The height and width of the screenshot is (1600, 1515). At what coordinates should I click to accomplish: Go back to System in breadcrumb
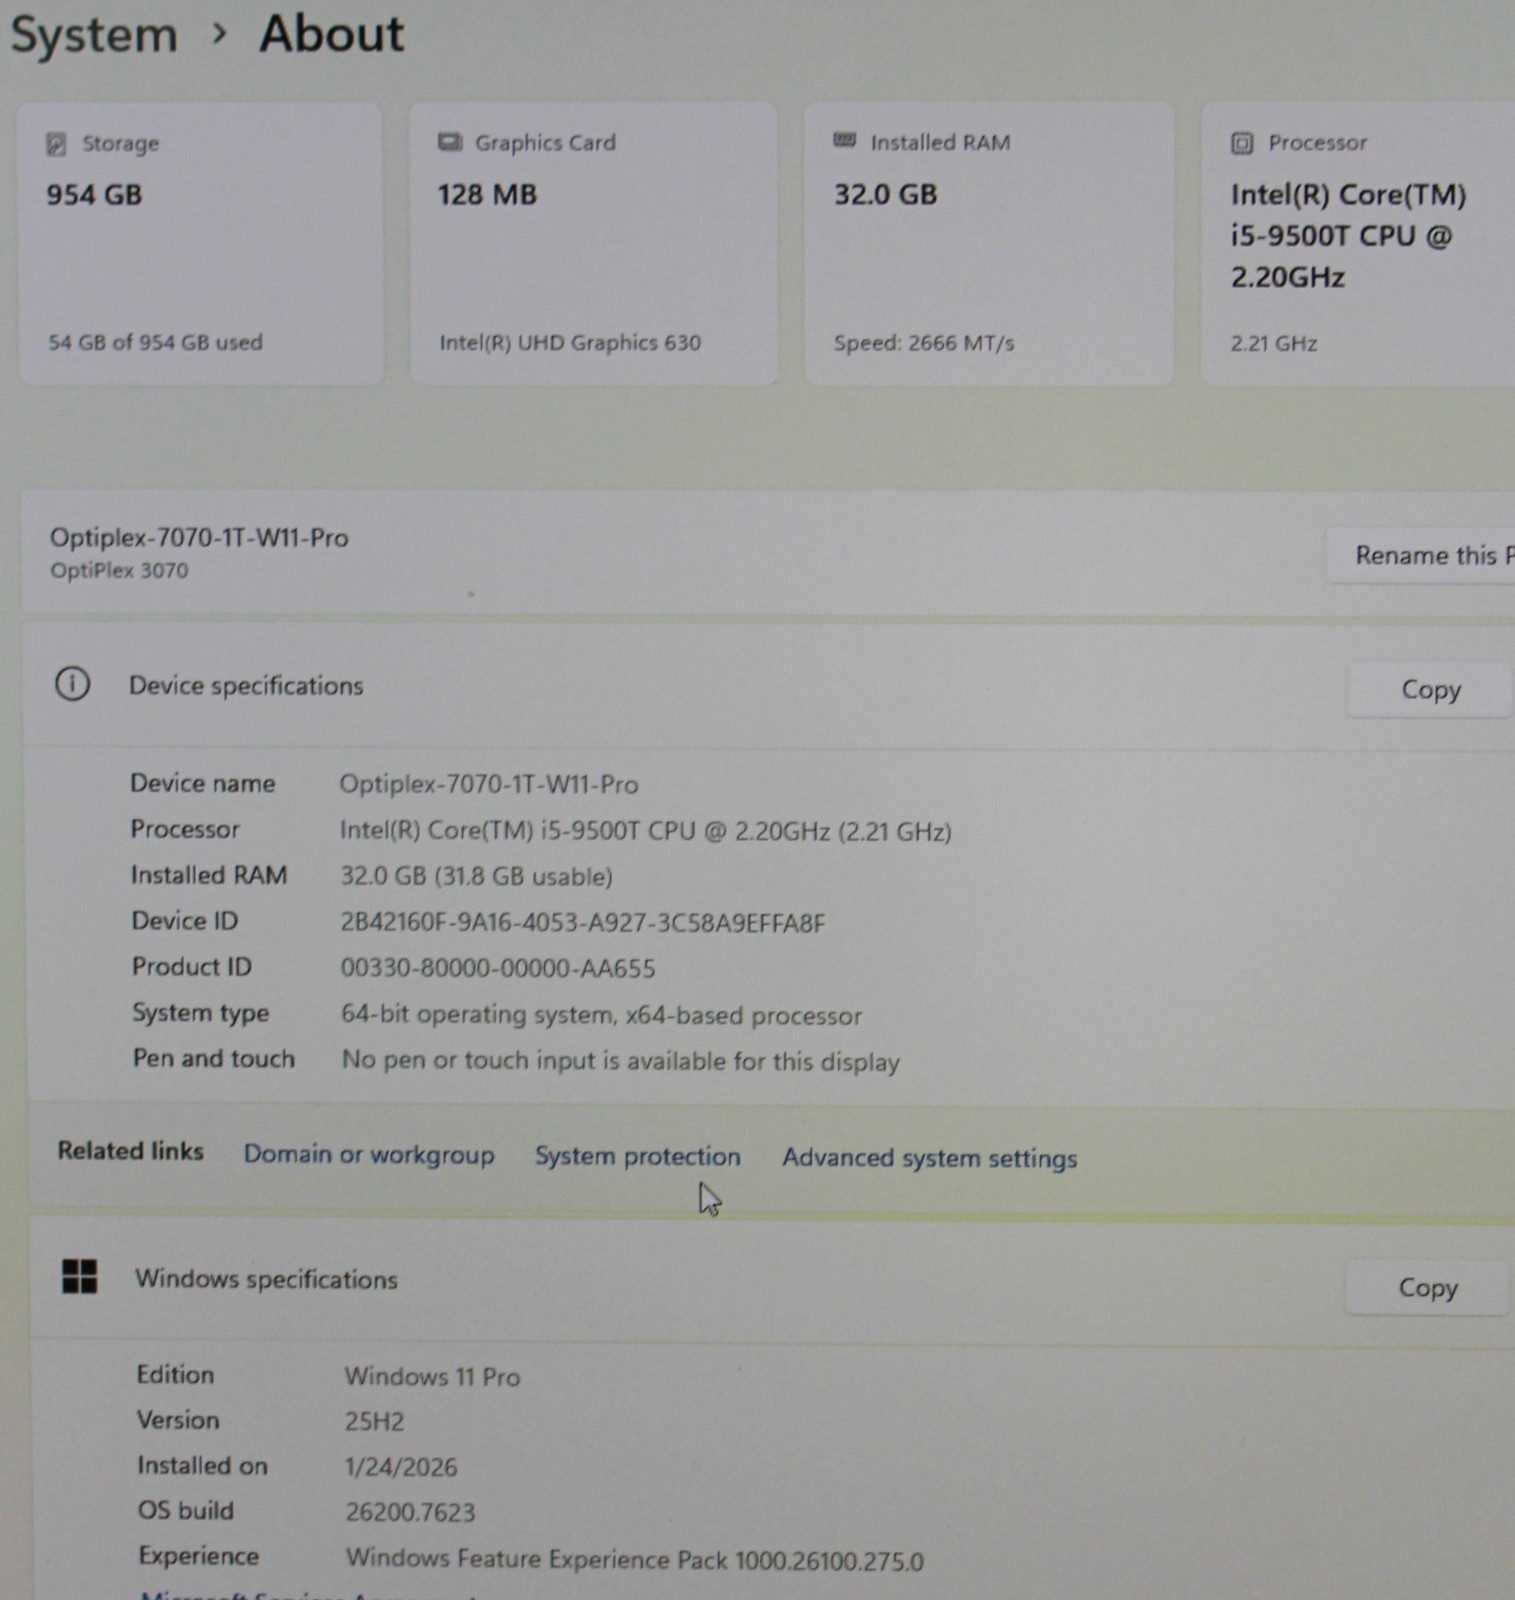point(94,35)
